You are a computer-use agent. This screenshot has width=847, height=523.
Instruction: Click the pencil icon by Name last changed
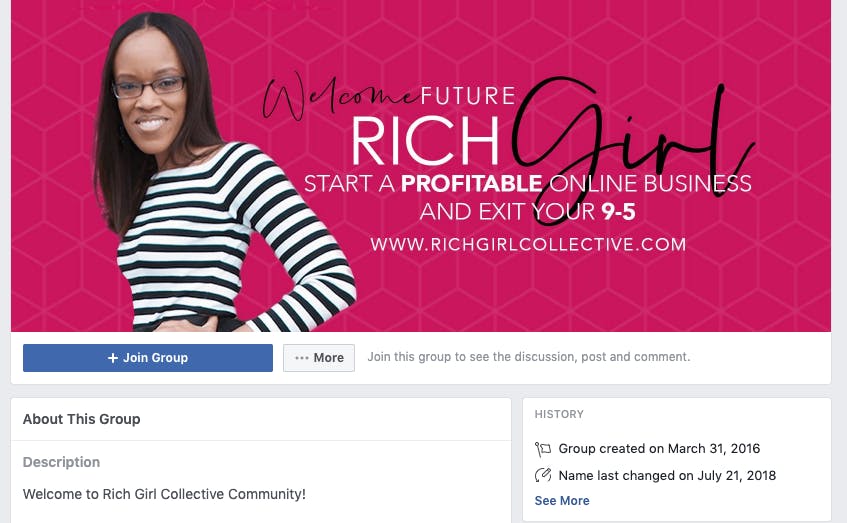click(543, 475)
